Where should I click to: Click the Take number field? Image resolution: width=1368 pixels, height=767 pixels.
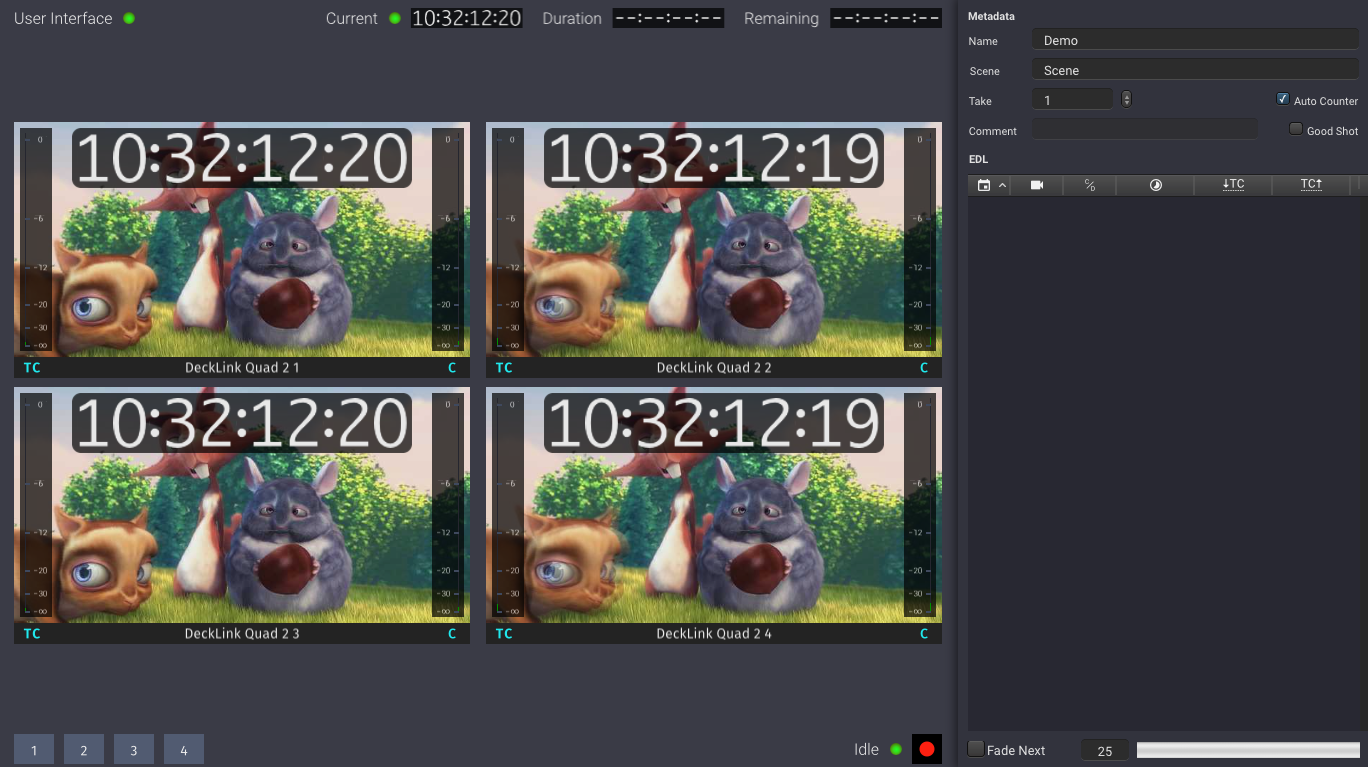pyautogui.click(x=1072, y=100)
